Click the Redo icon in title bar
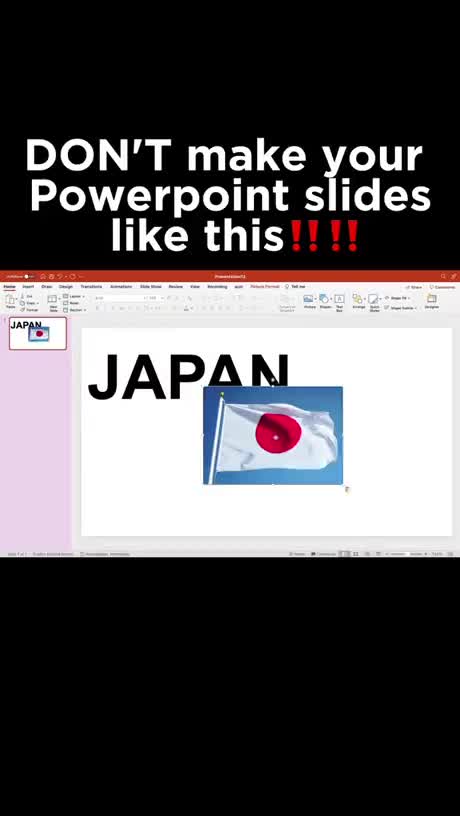 coord(72,276)
